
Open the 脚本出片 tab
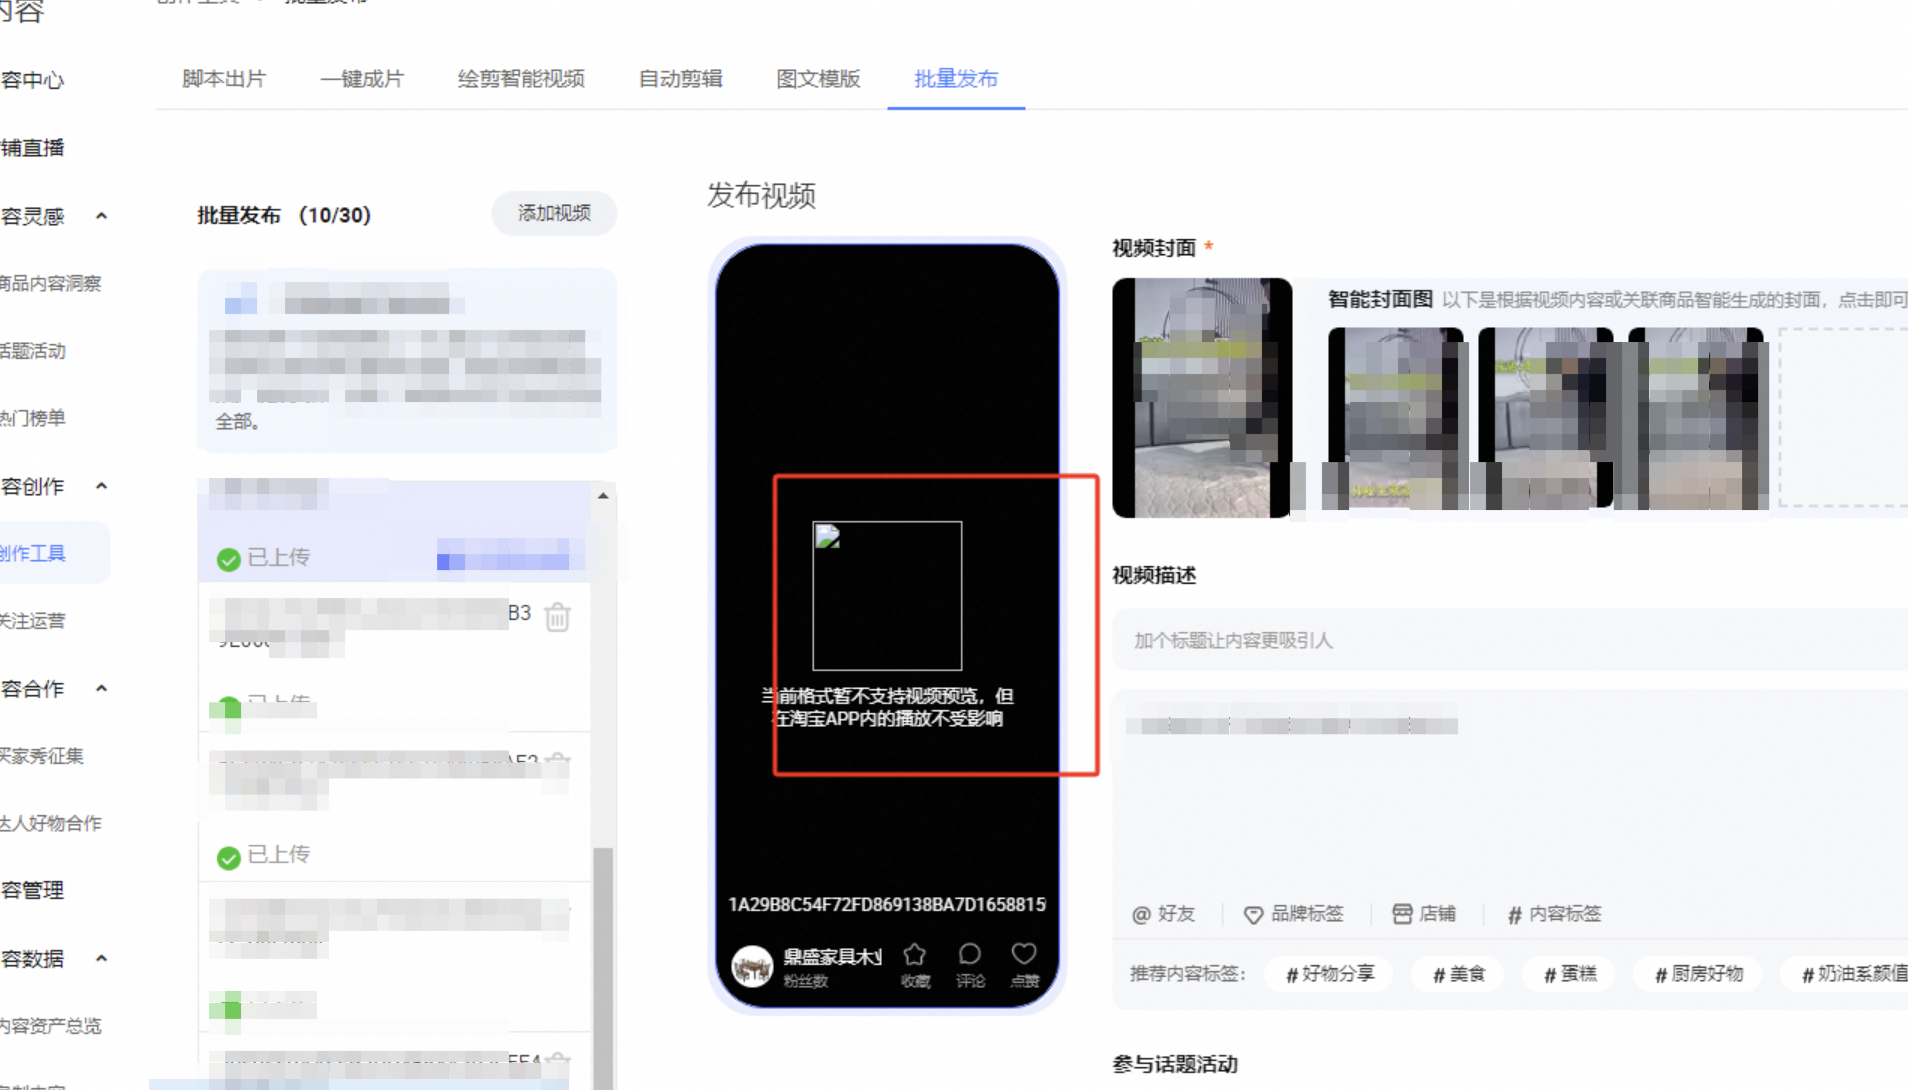224,79
